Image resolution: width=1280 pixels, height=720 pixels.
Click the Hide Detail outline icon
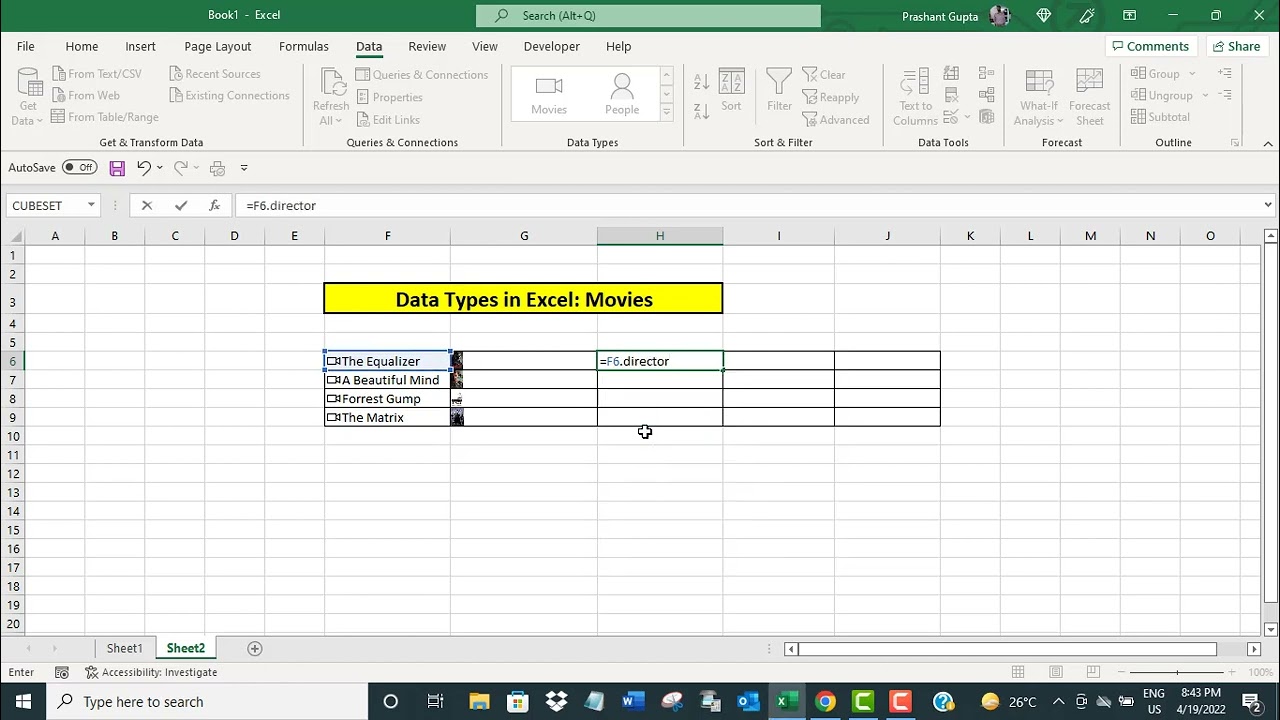coord(1225,95)
